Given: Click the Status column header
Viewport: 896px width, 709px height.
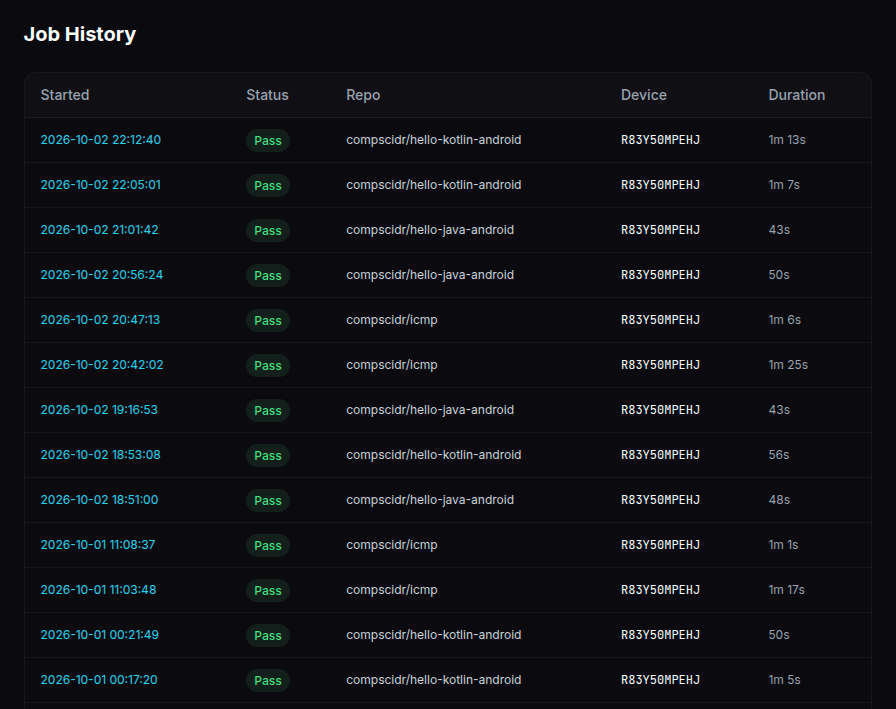Looking at the screenshot, I should point(267,95).
